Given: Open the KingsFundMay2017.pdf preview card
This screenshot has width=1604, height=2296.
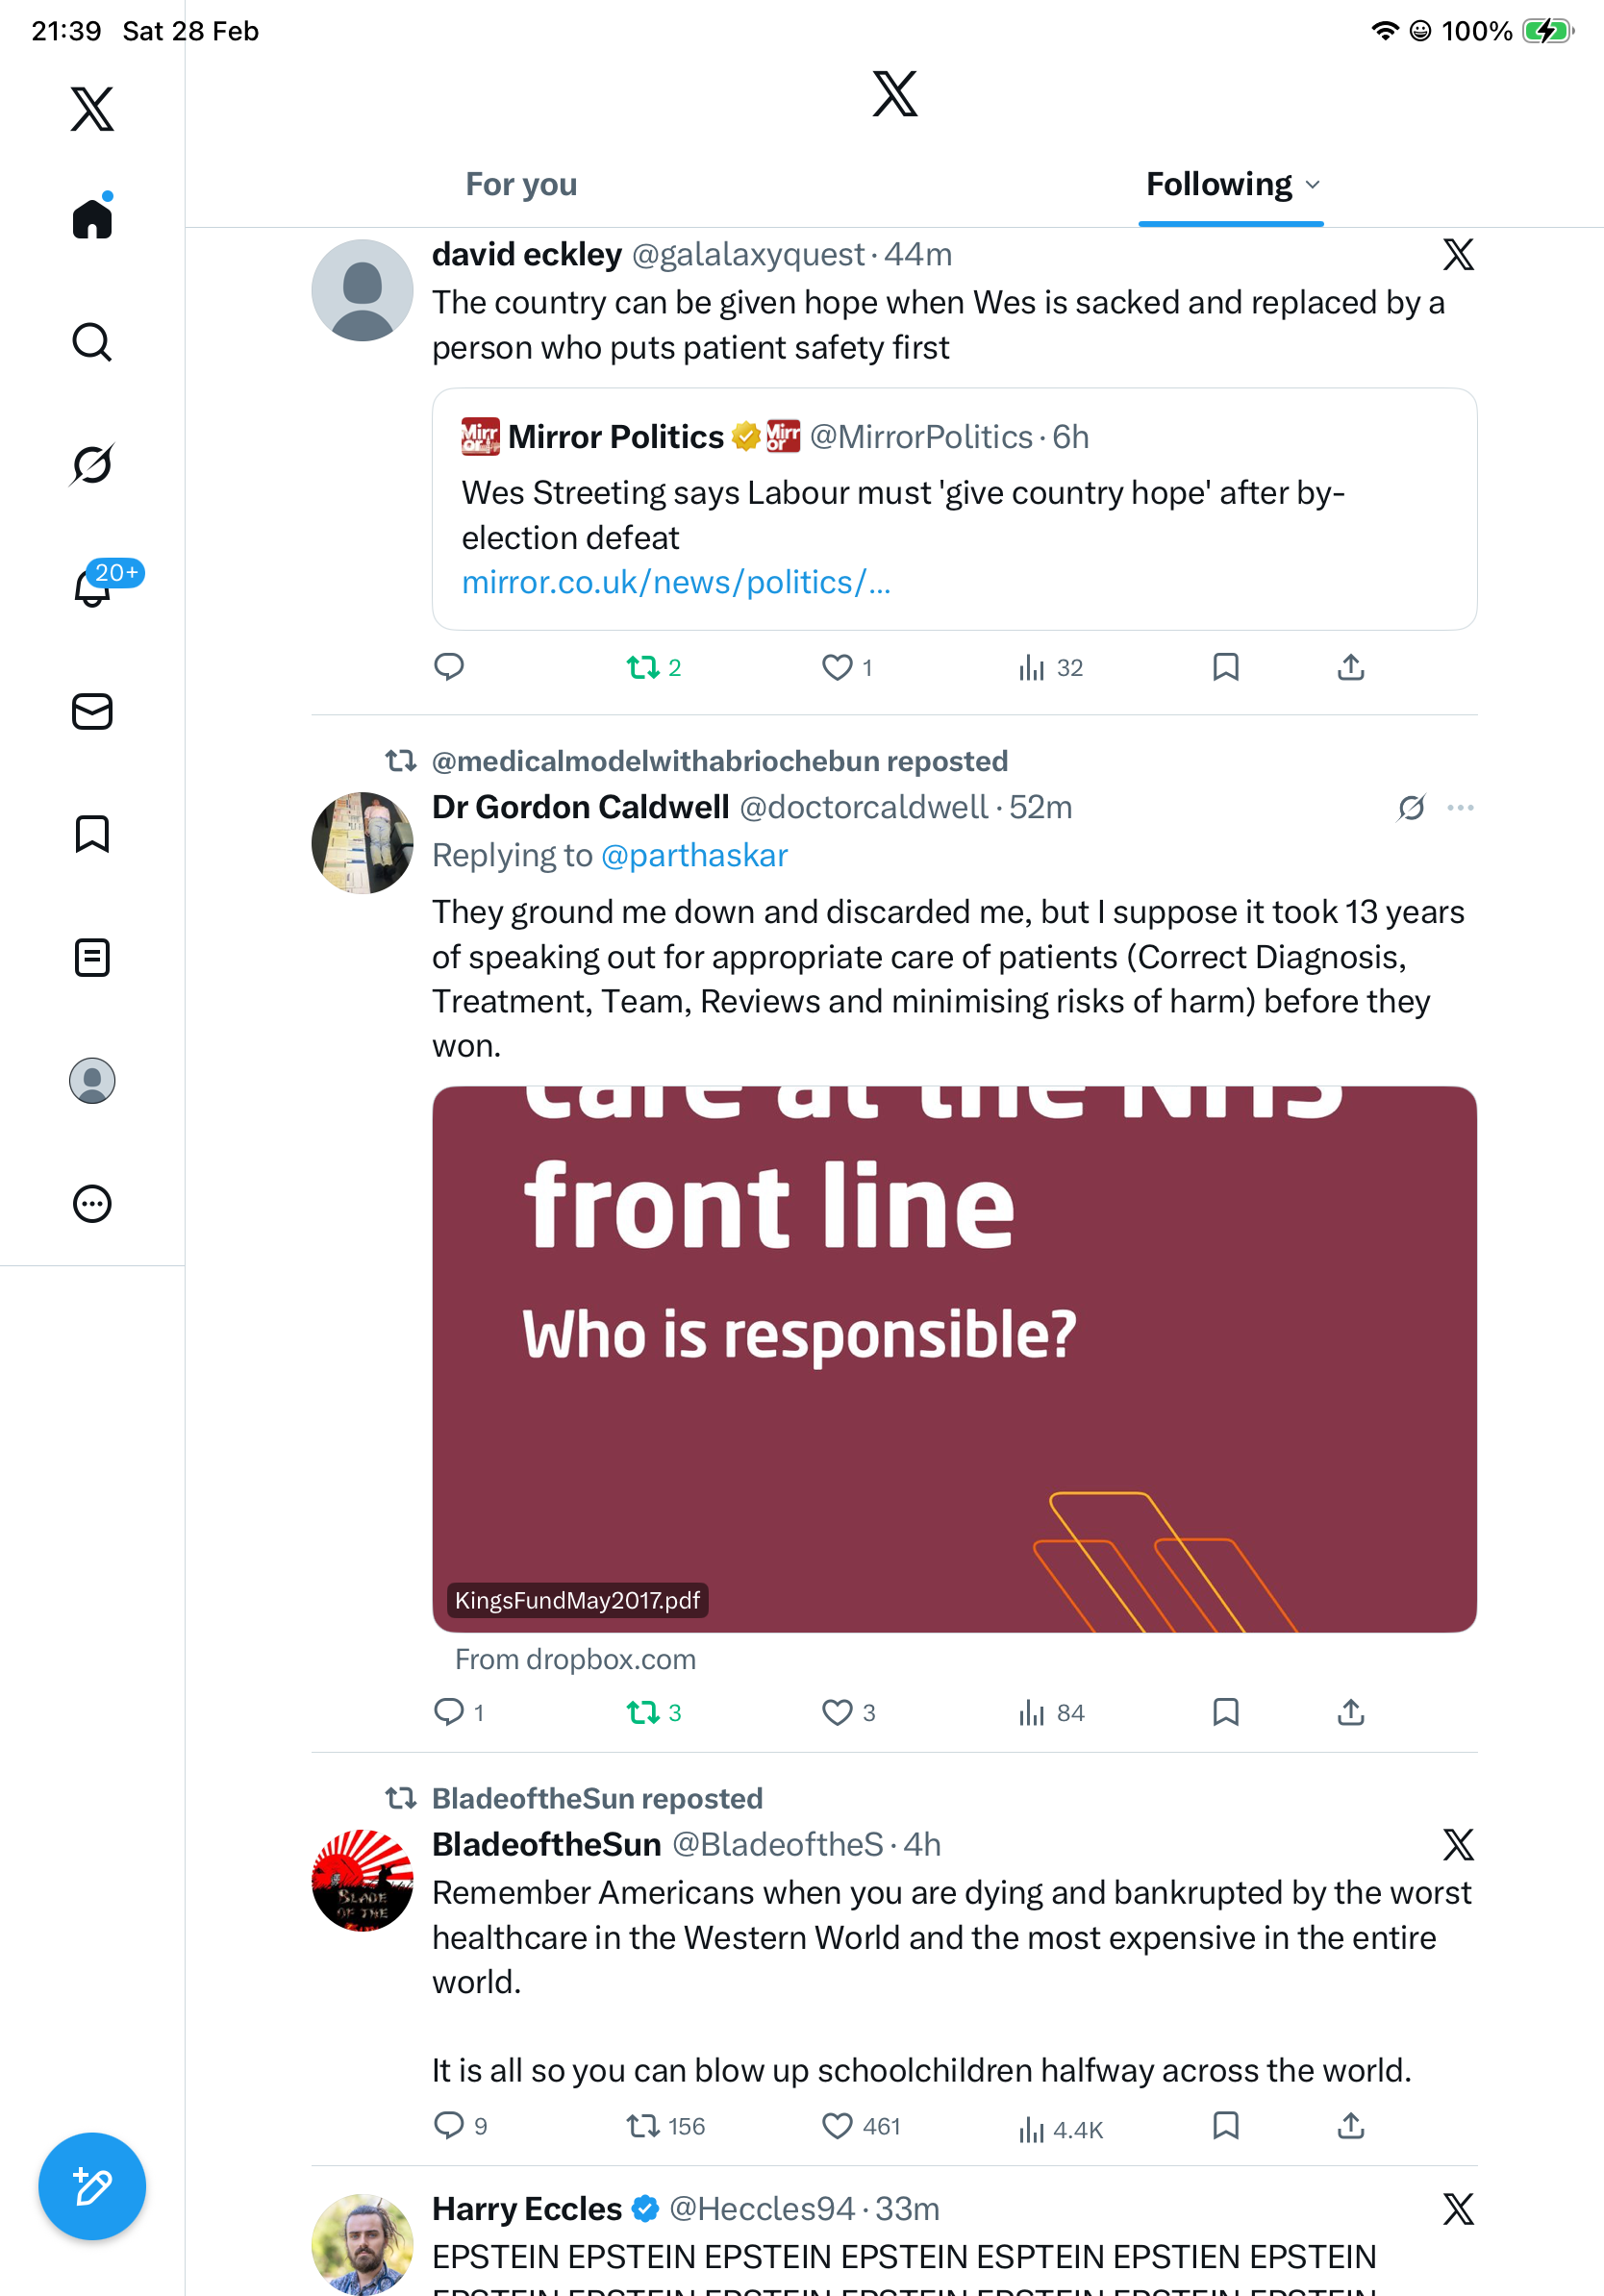Looking at the screenshot, I should point(954,1359).
